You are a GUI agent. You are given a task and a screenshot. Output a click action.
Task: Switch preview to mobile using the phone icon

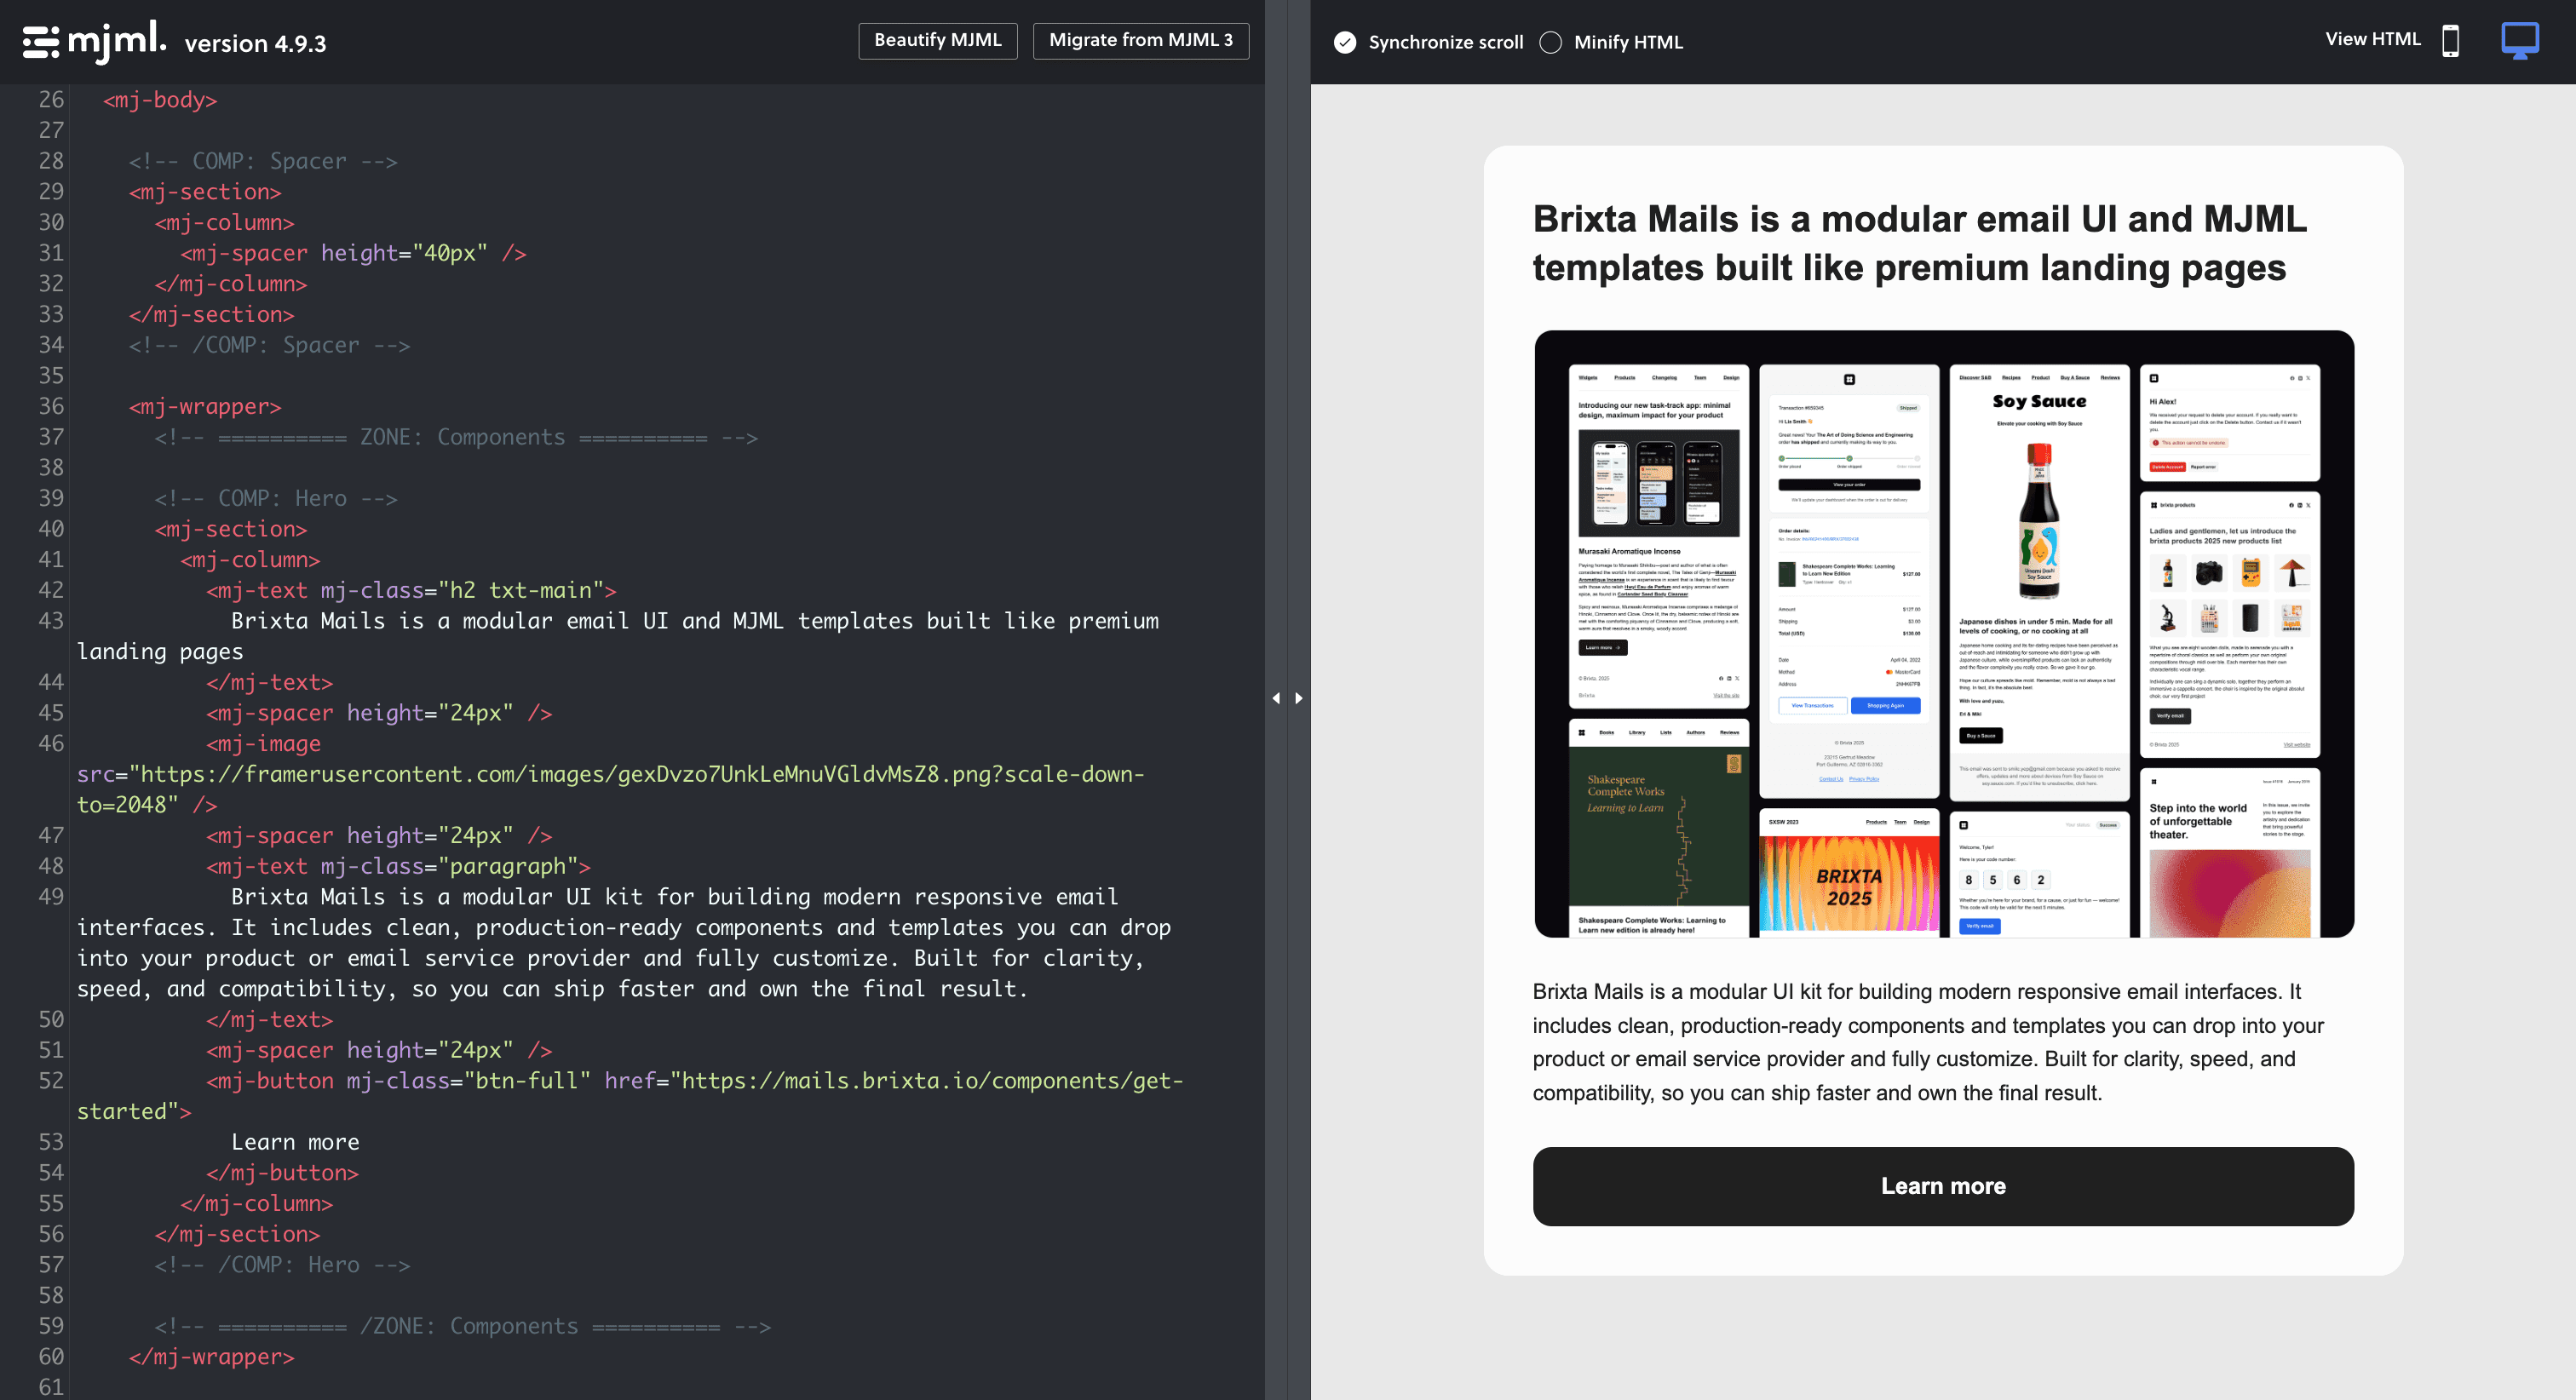click(2451, 42)
